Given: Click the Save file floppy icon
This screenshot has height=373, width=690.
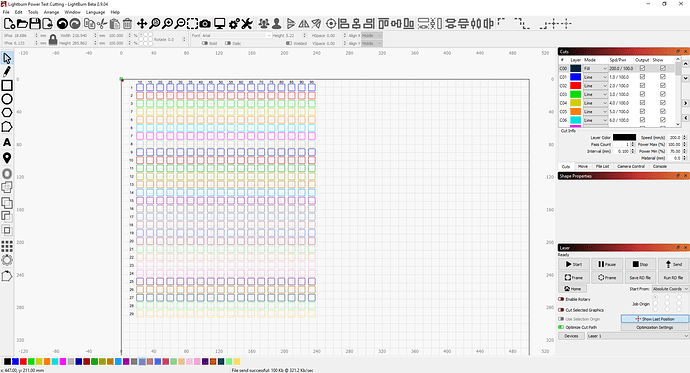Looking at the screenshot, I should [35, 24].
